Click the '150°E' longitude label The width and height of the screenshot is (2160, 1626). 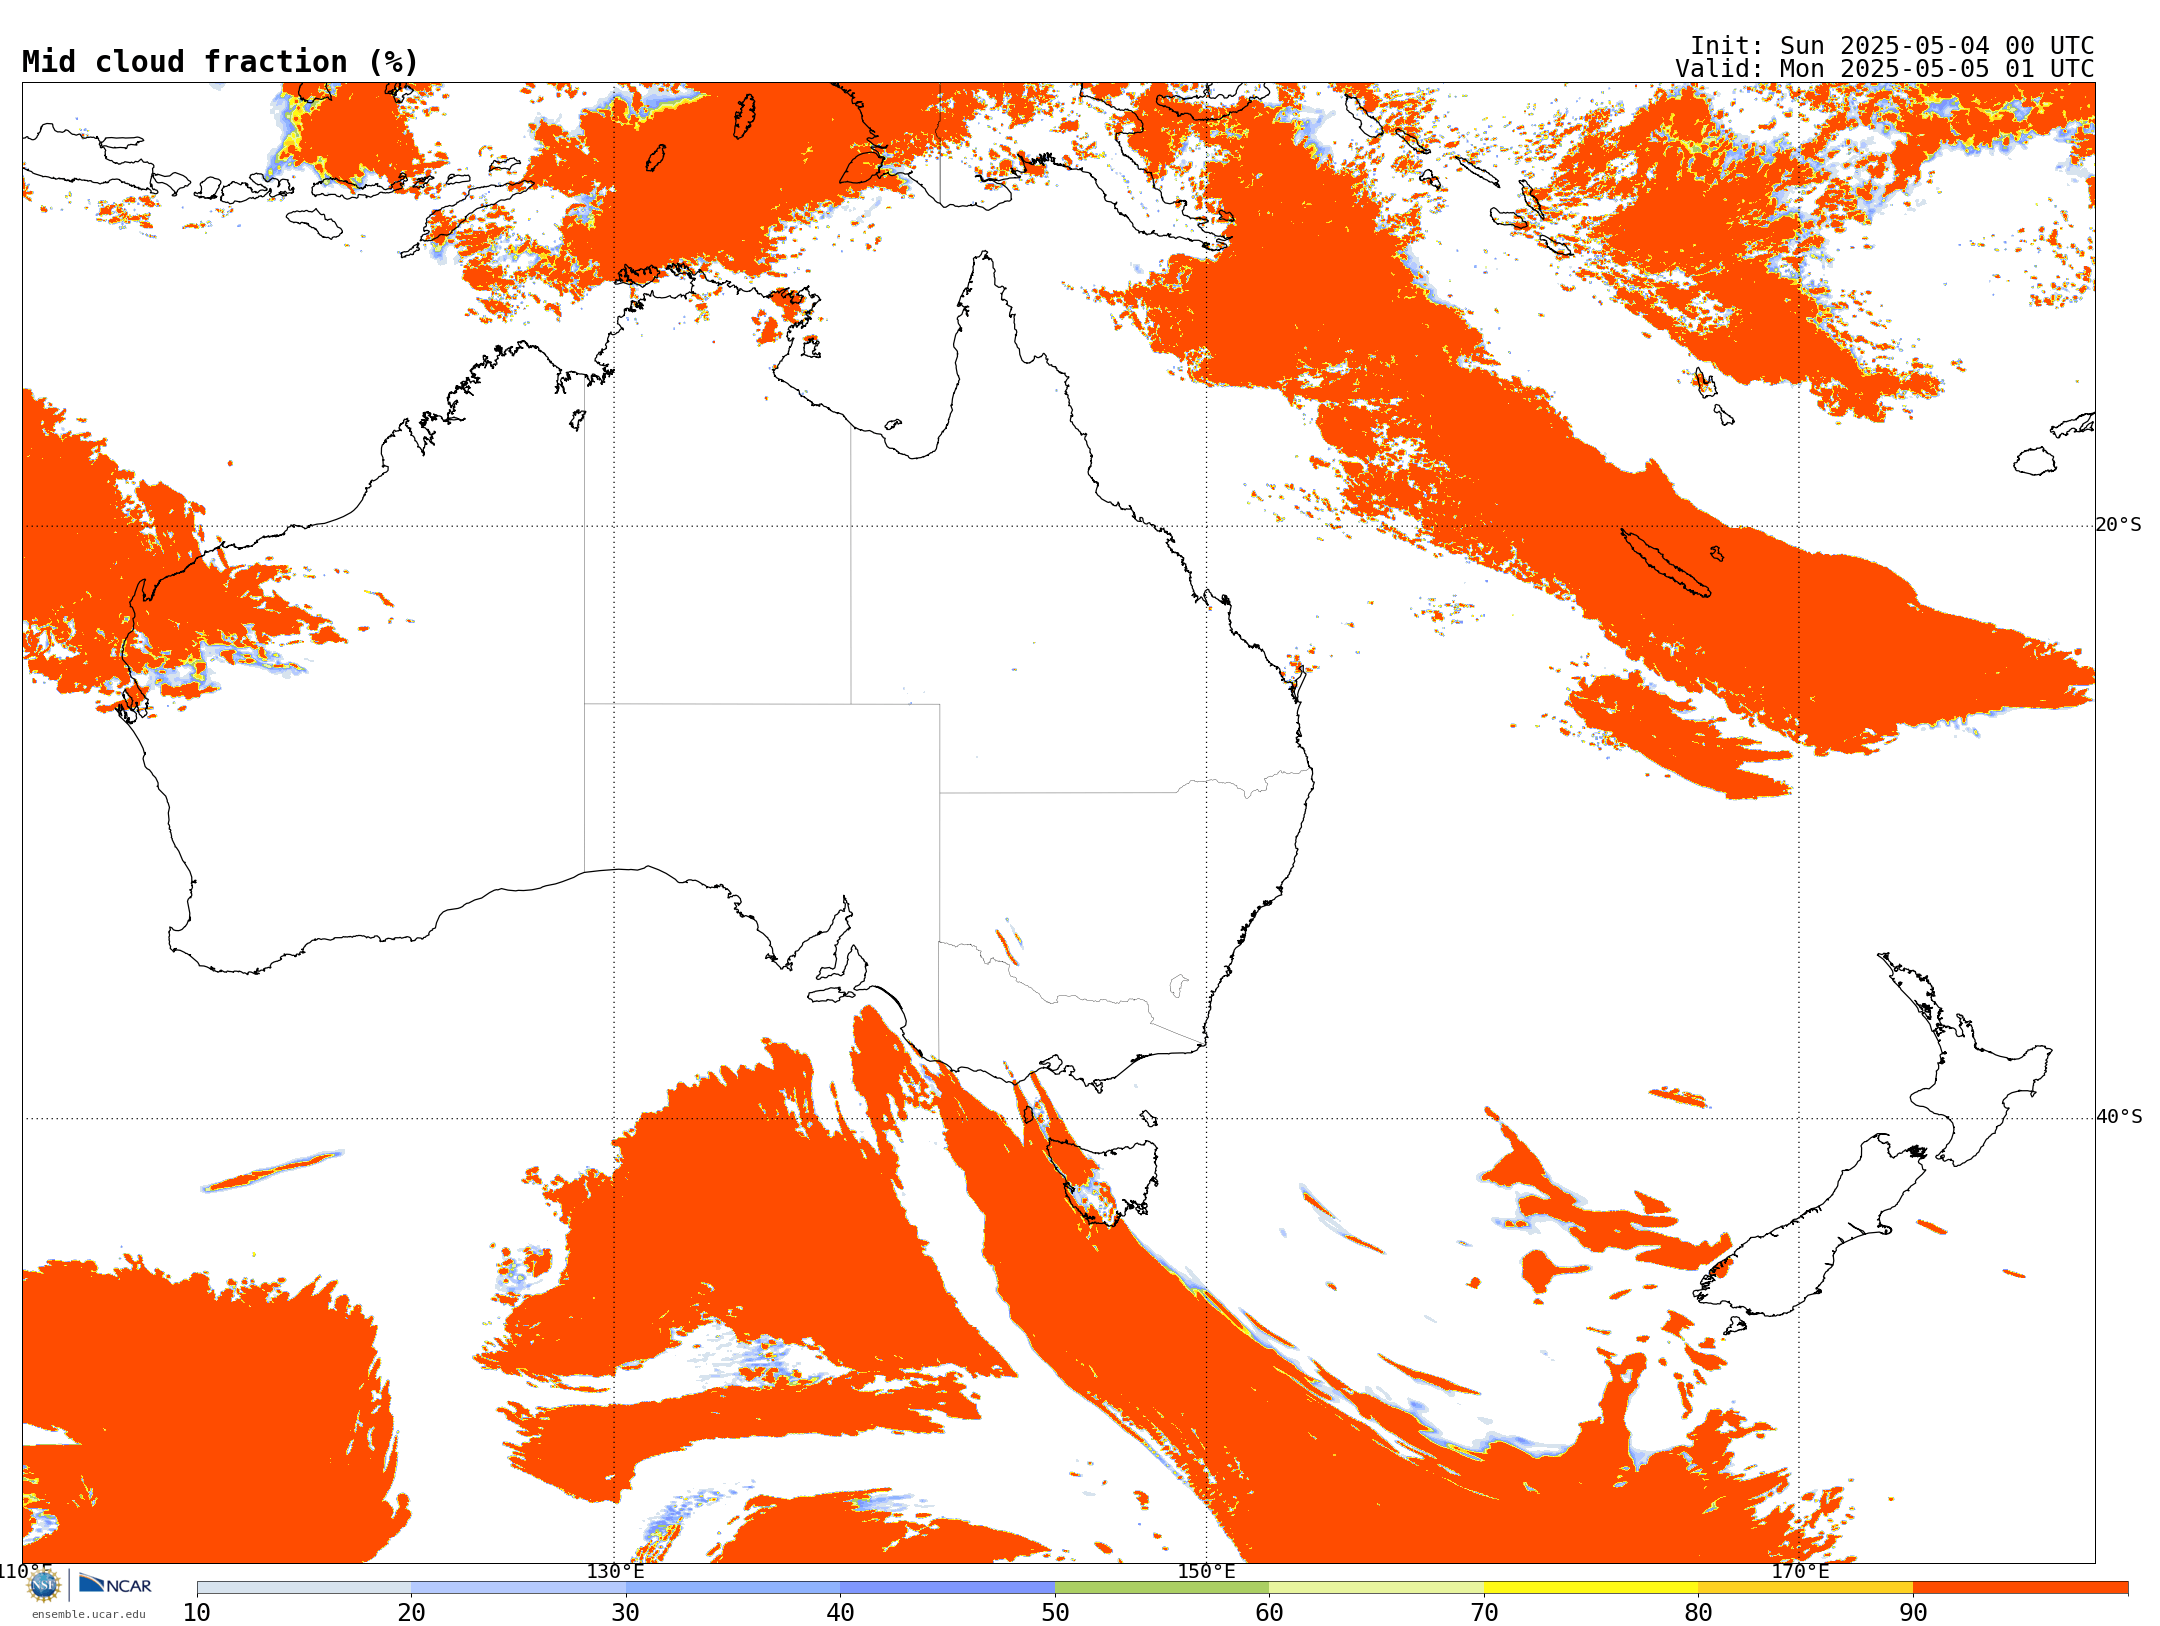(x=1206, y=1572)
